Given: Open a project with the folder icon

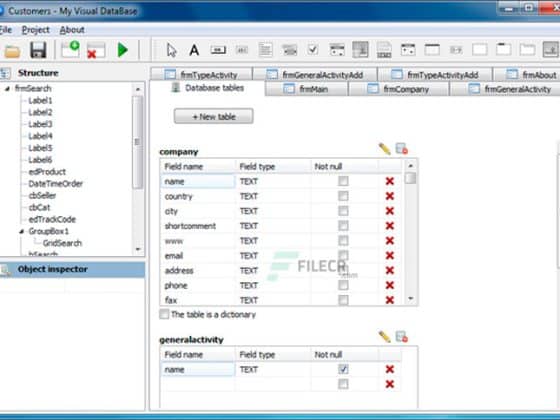Looking at the screenshot, I should point(12,51).
